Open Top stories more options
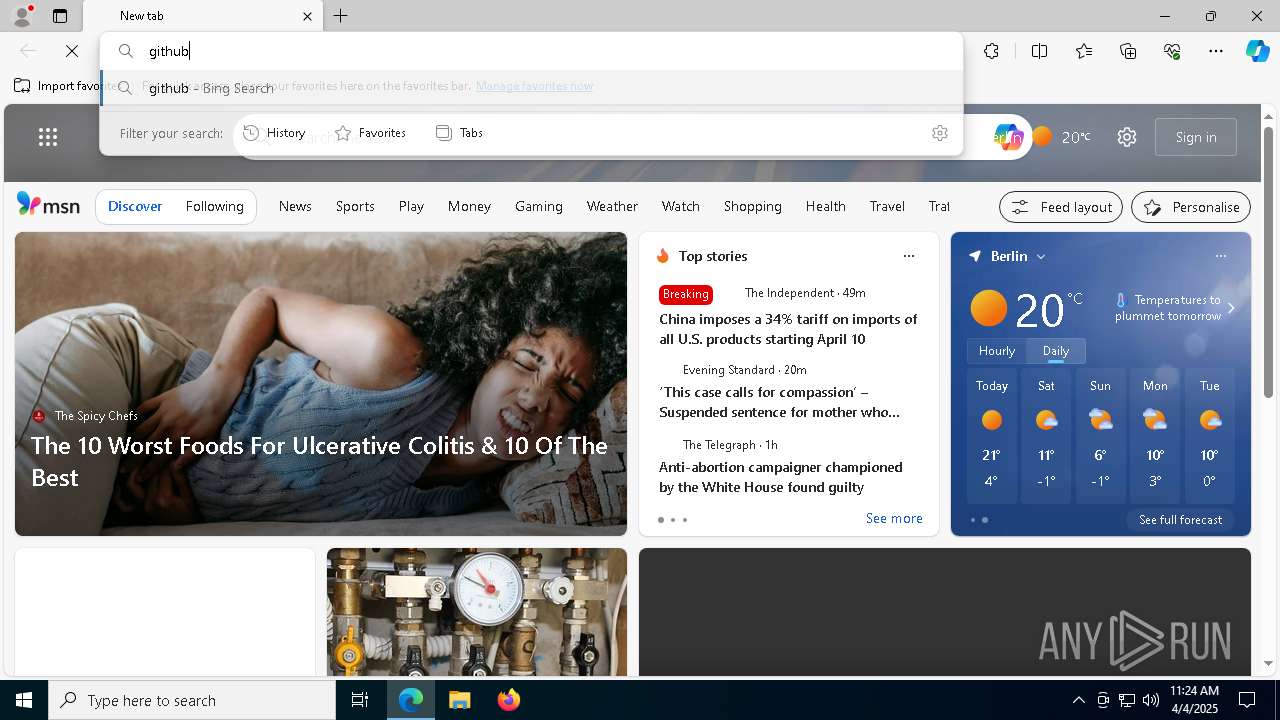This screenshot has height=720, width=1280. click(x=908, y=256)
